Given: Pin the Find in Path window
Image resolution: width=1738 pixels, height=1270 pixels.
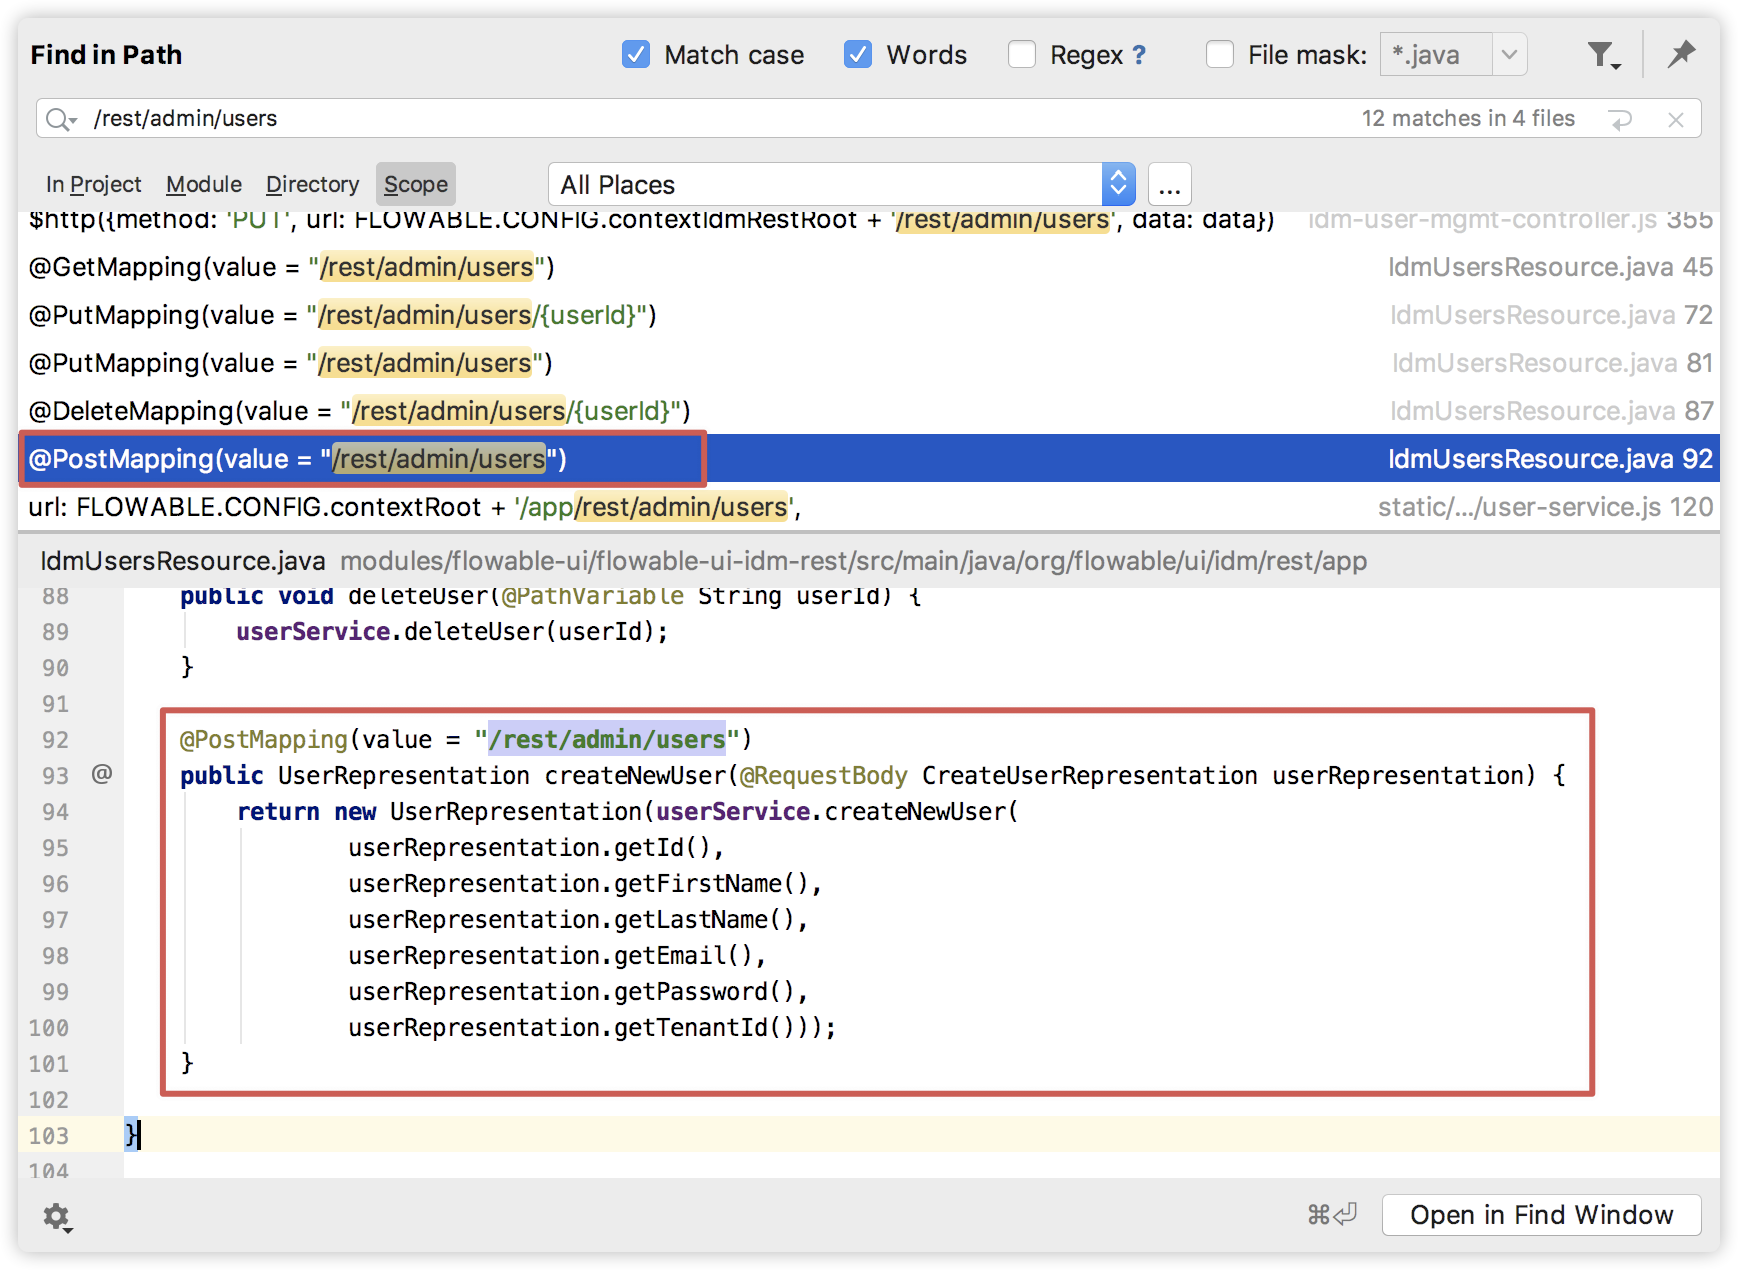Looking at the screenshot, I should click(1681, 54).
